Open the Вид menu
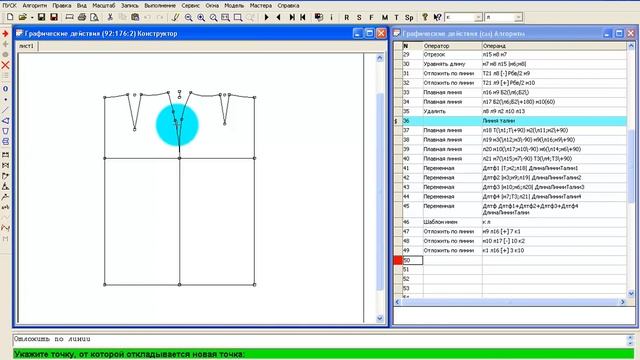Screen dimensions: 640x360 82,6
